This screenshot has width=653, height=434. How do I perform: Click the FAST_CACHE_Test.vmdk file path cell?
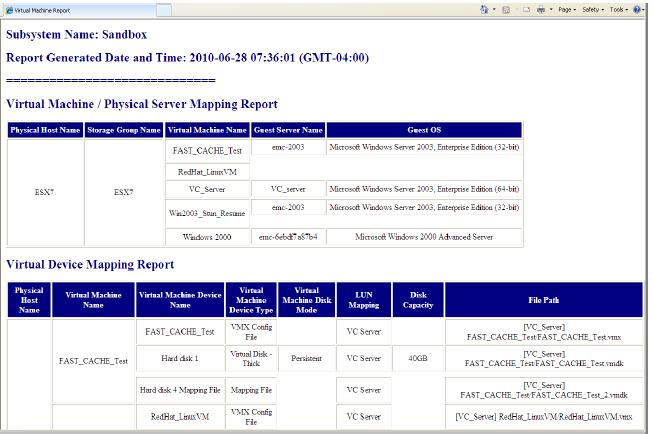(543, 358)
